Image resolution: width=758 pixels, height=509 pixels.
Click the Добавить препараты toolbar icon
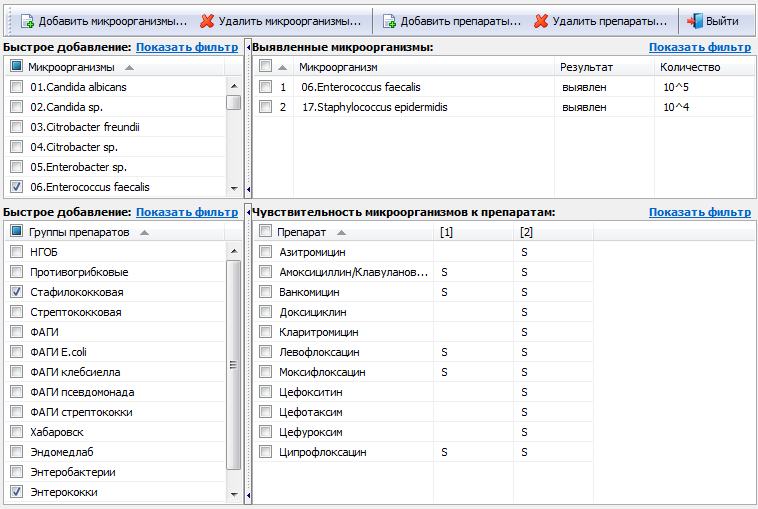(389, 20)
